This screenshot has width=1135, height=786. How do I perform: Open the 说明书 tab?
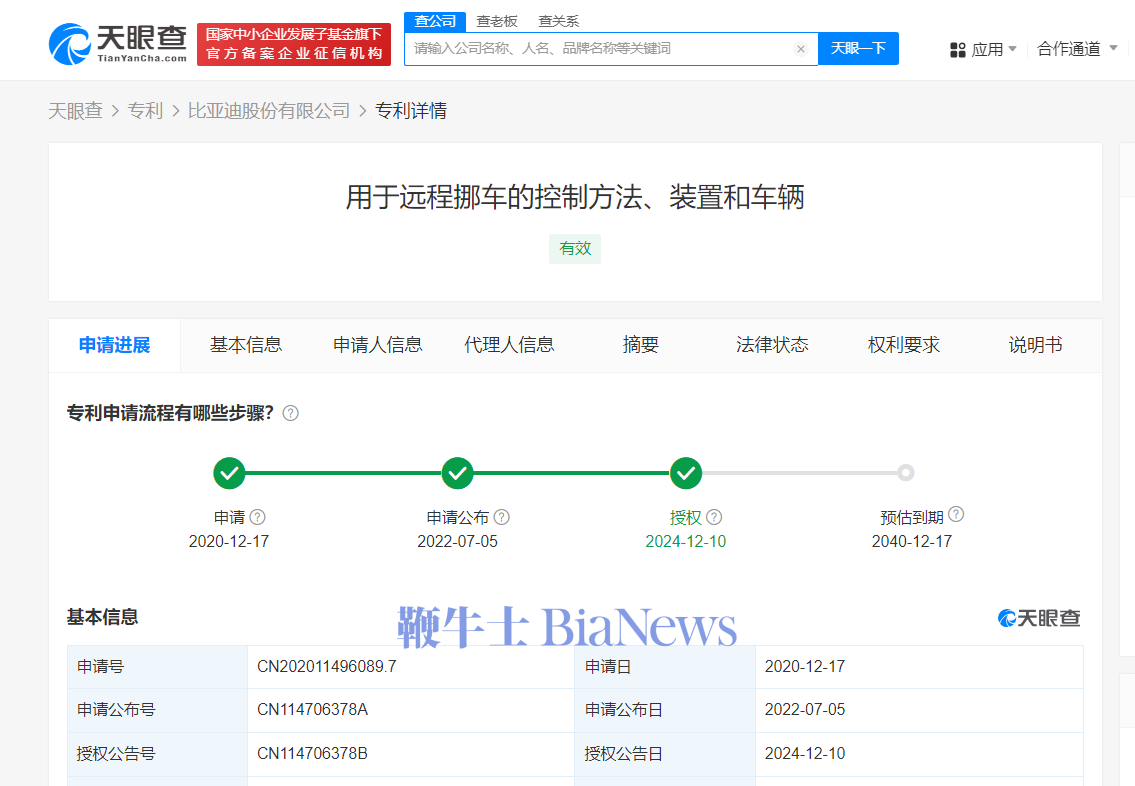pyautogui.click(x=1036, y=345)
